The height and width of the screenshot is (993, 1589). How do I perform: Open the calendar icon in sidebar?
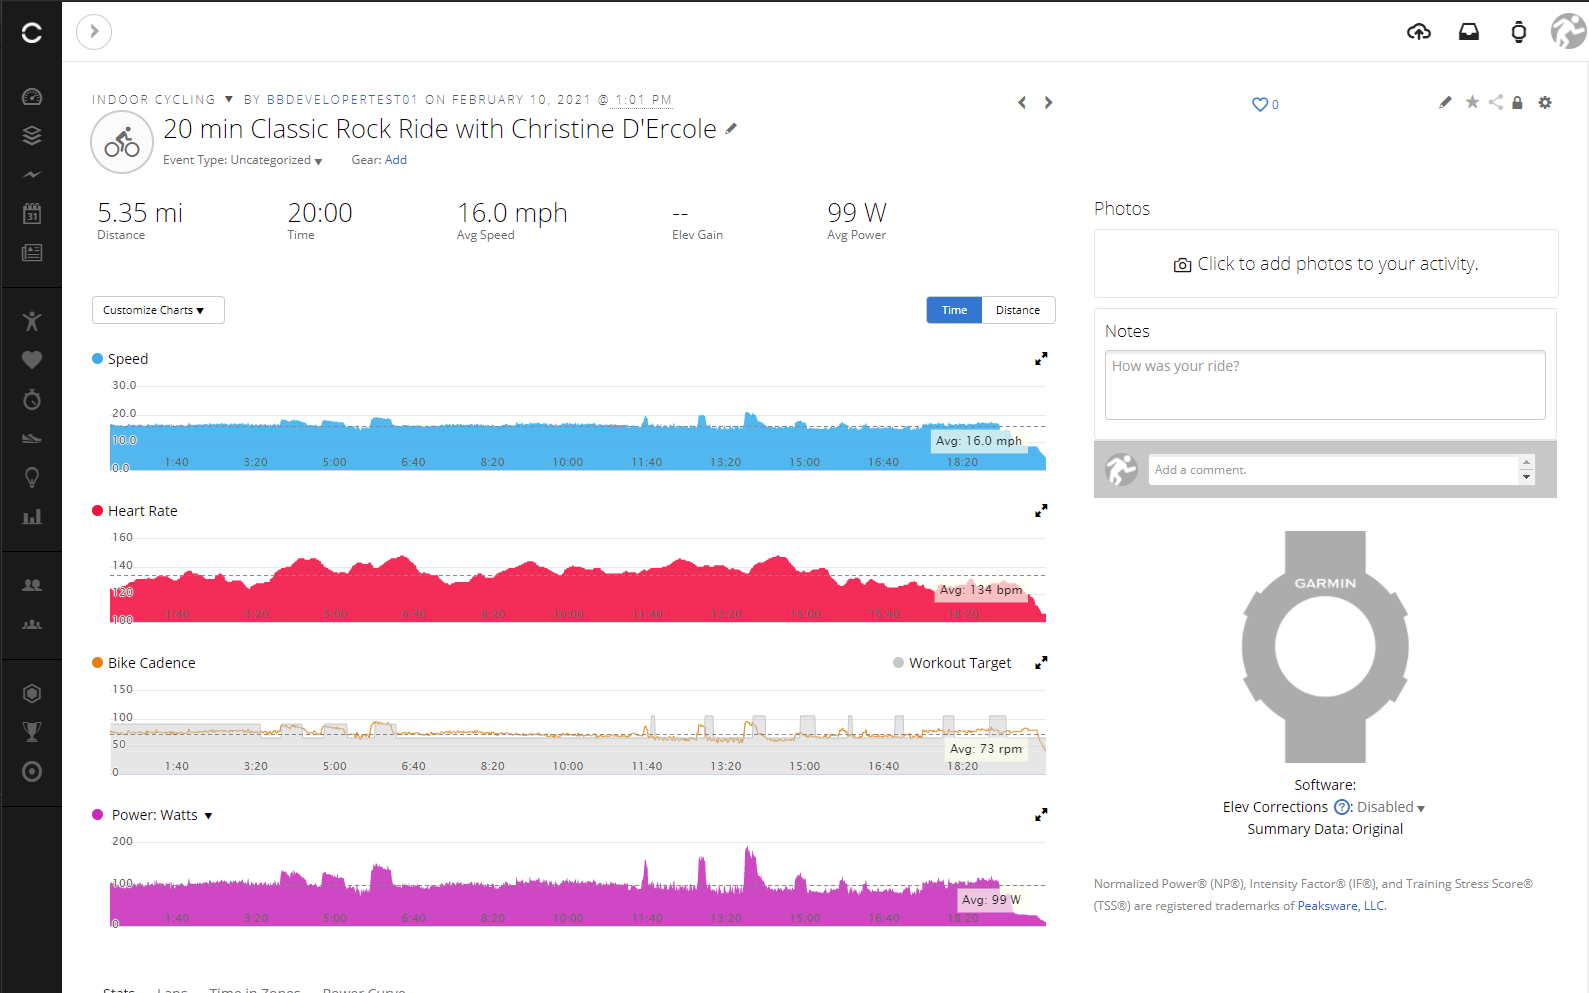[x=32, y=213]
